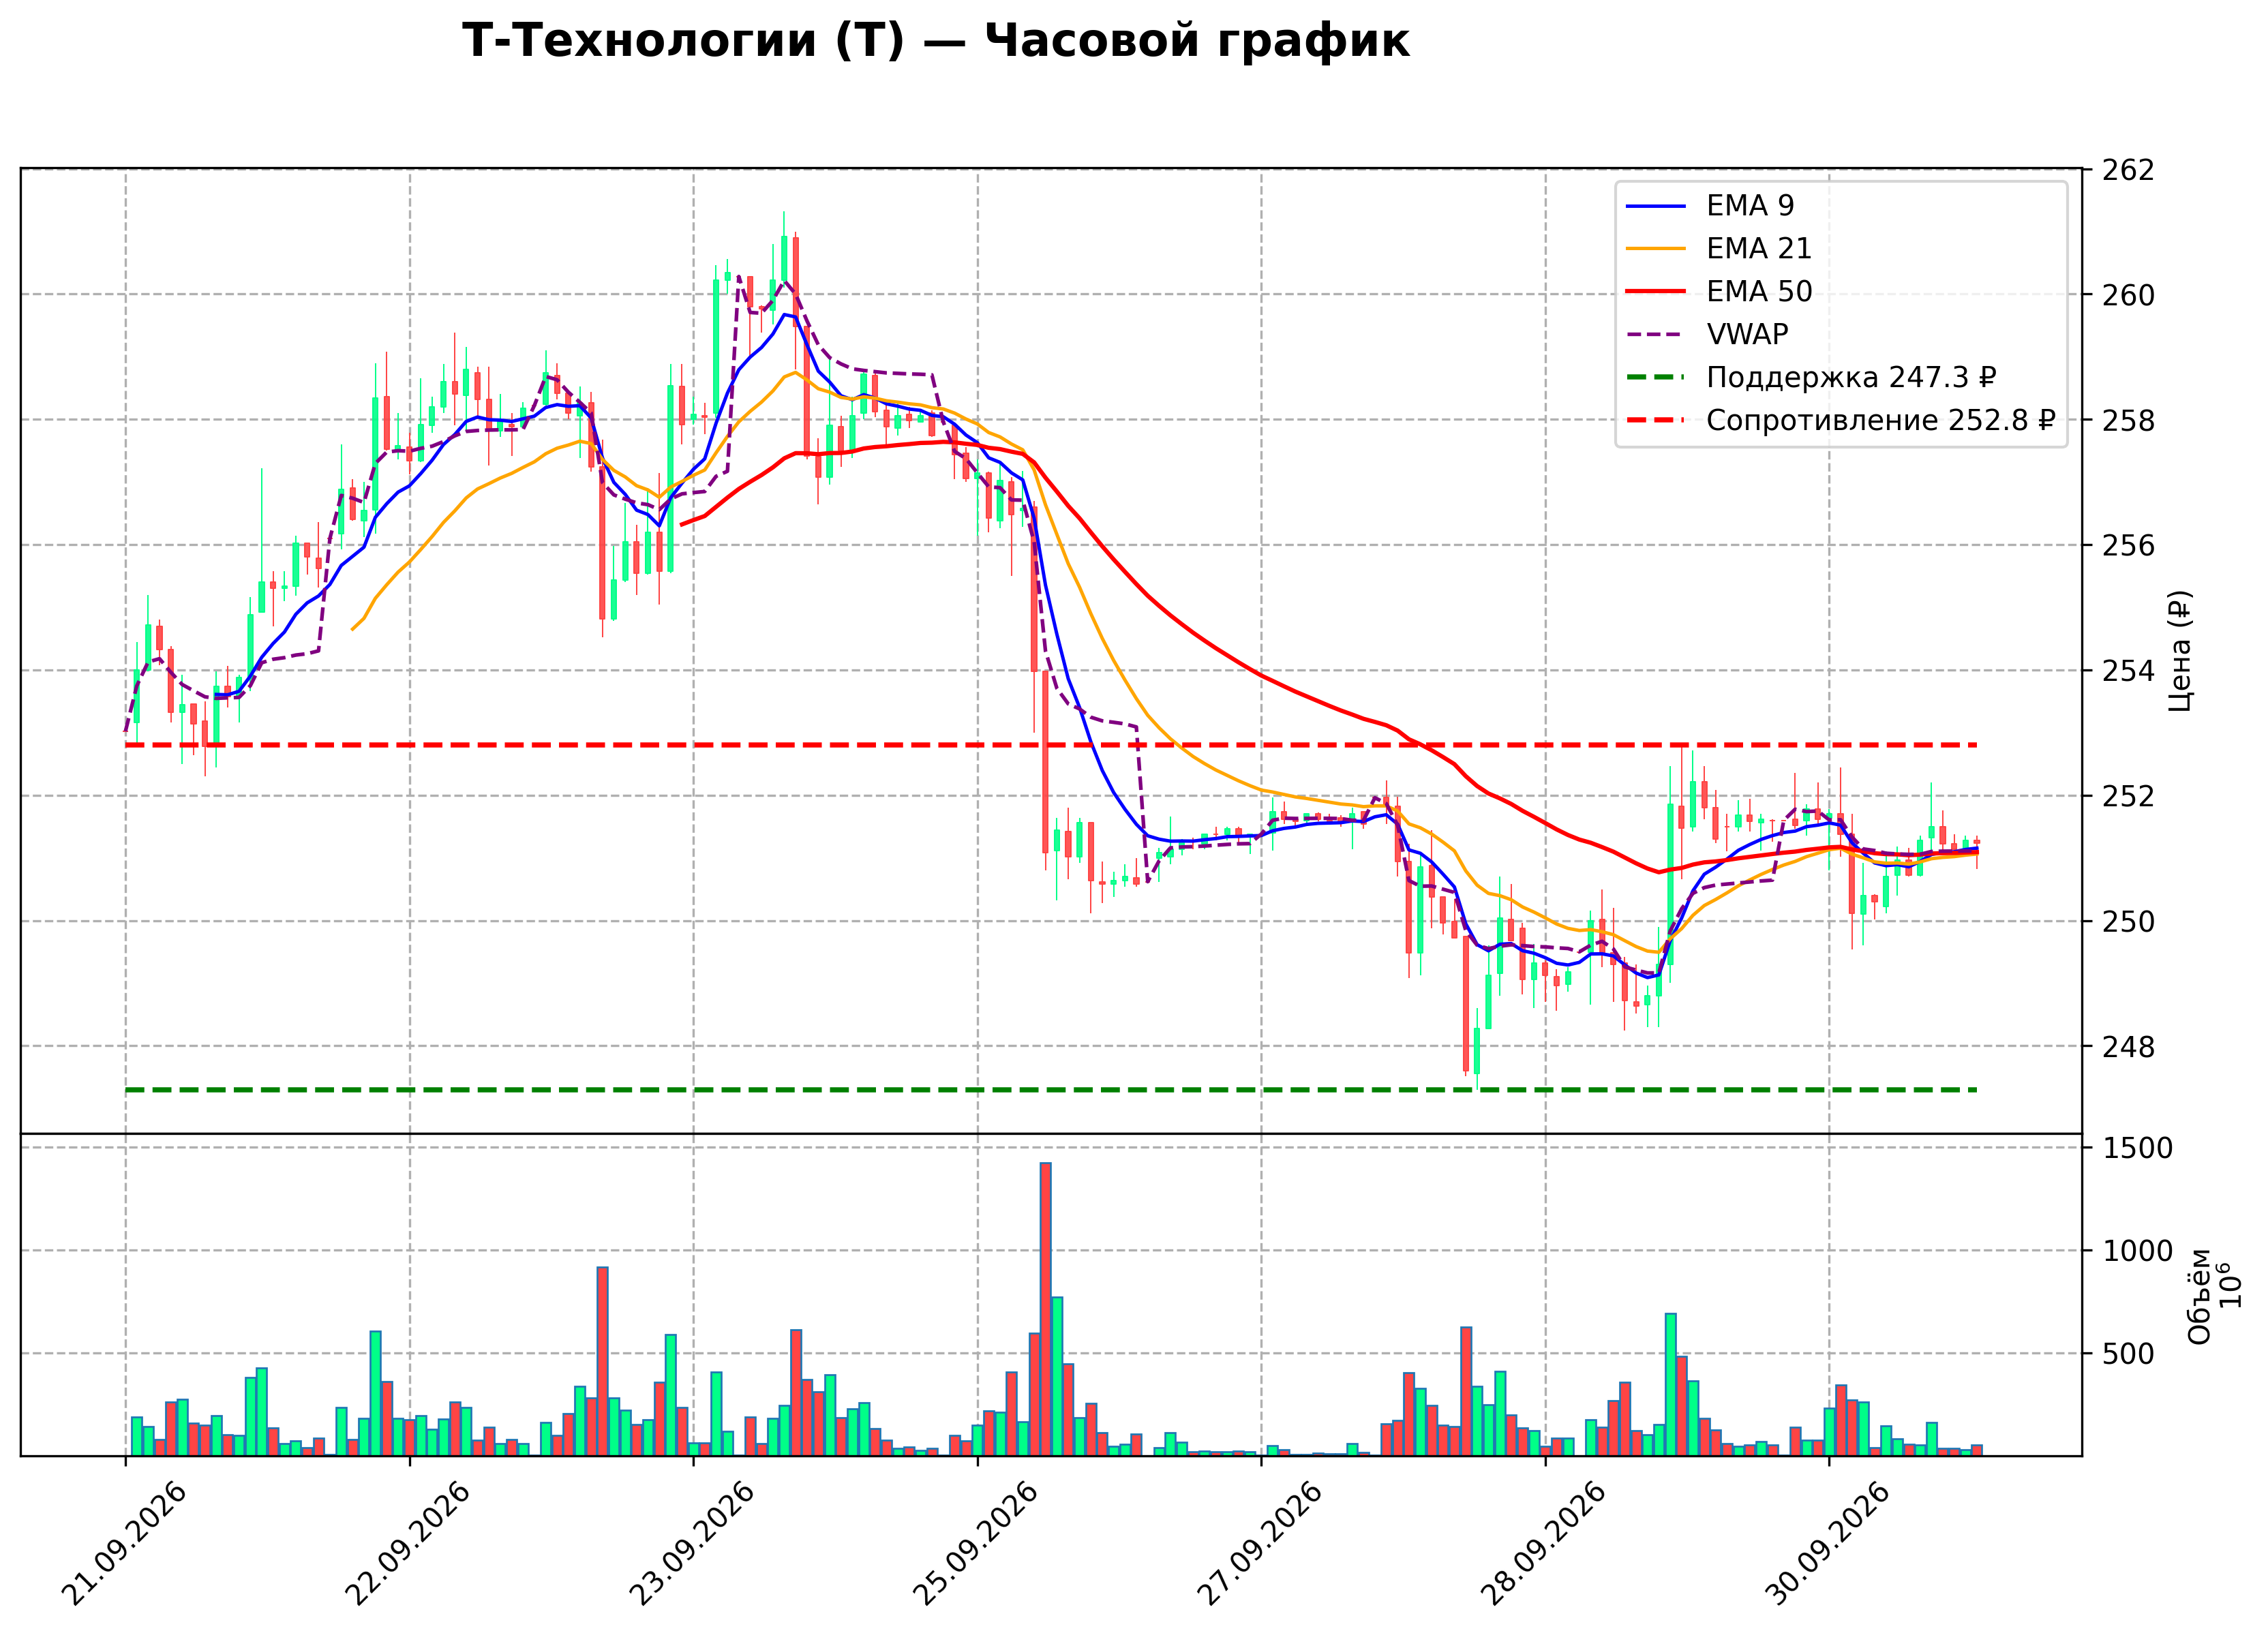Click the axis label 'Цена (₽)'
Screen dimensions: 2268x1631
click(x=2181, y=651)
